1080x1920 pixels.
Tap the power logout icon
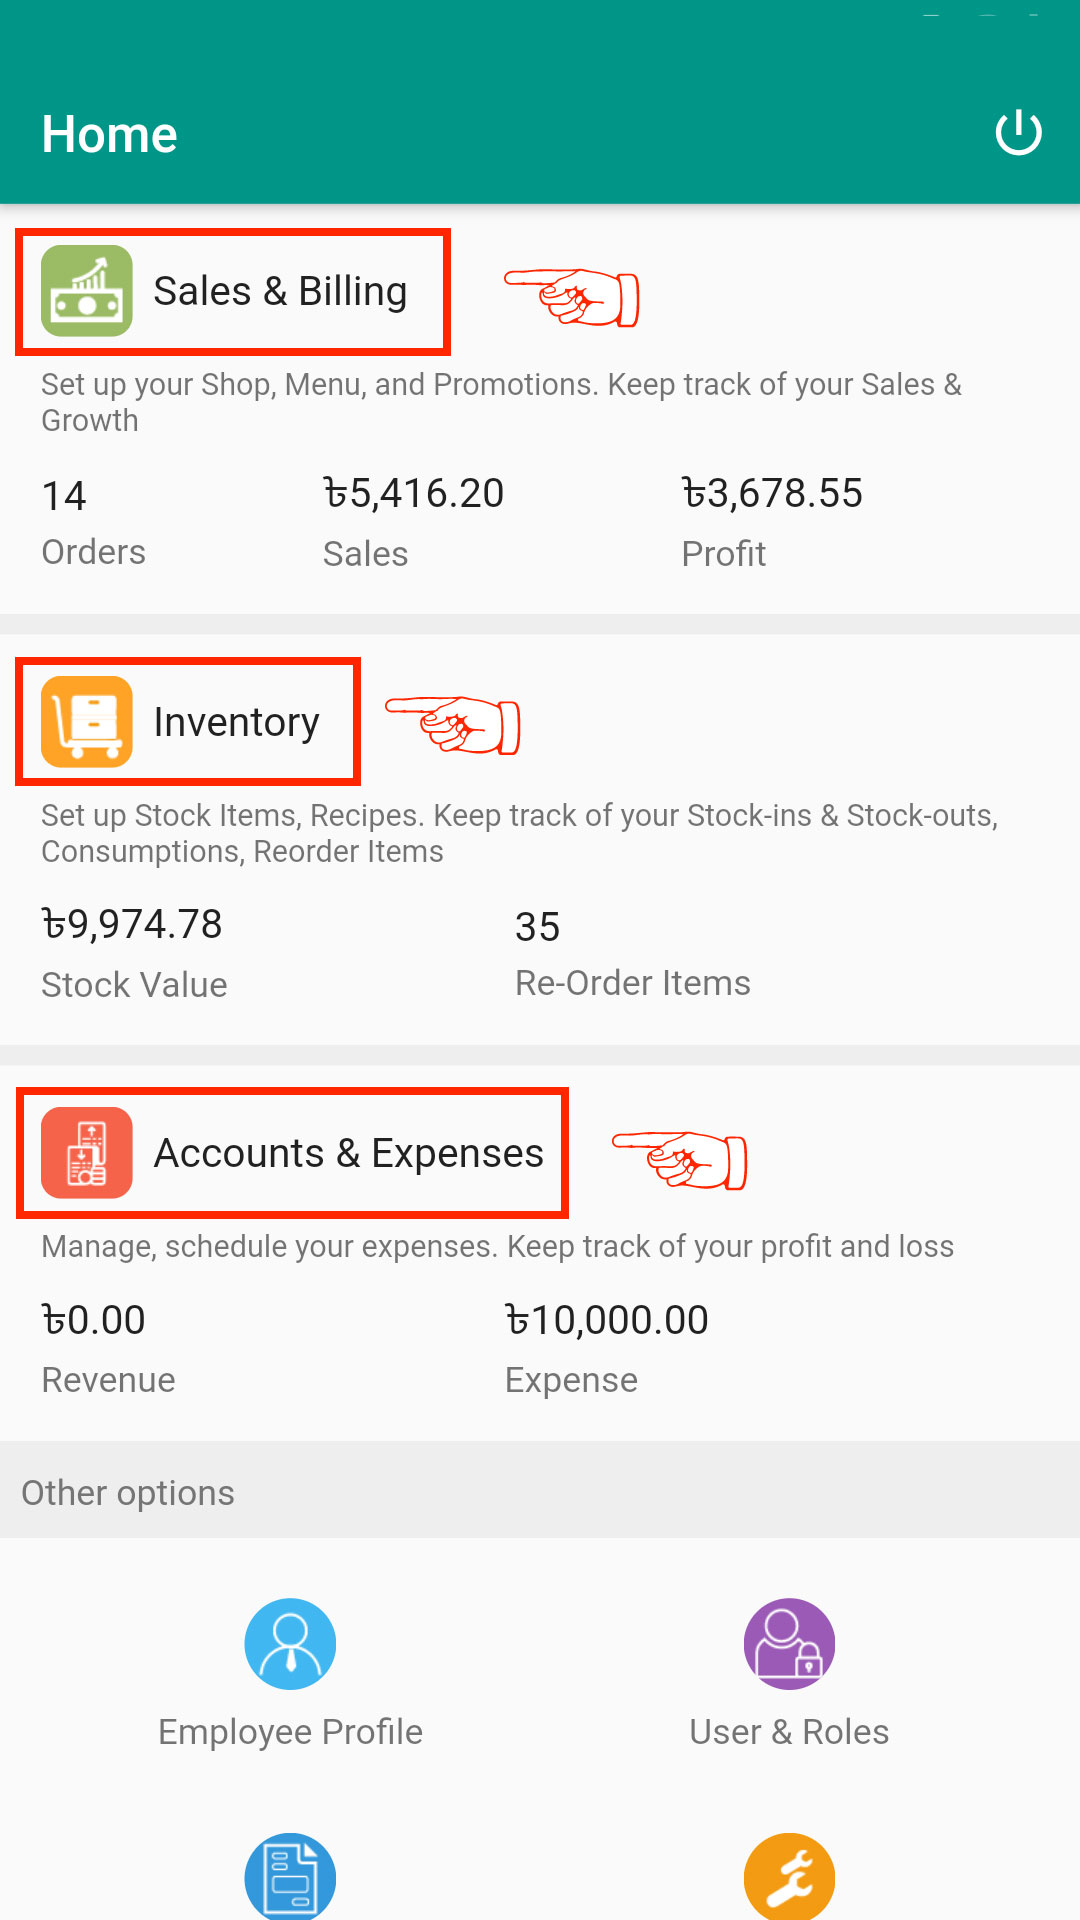click(1018, 133)
